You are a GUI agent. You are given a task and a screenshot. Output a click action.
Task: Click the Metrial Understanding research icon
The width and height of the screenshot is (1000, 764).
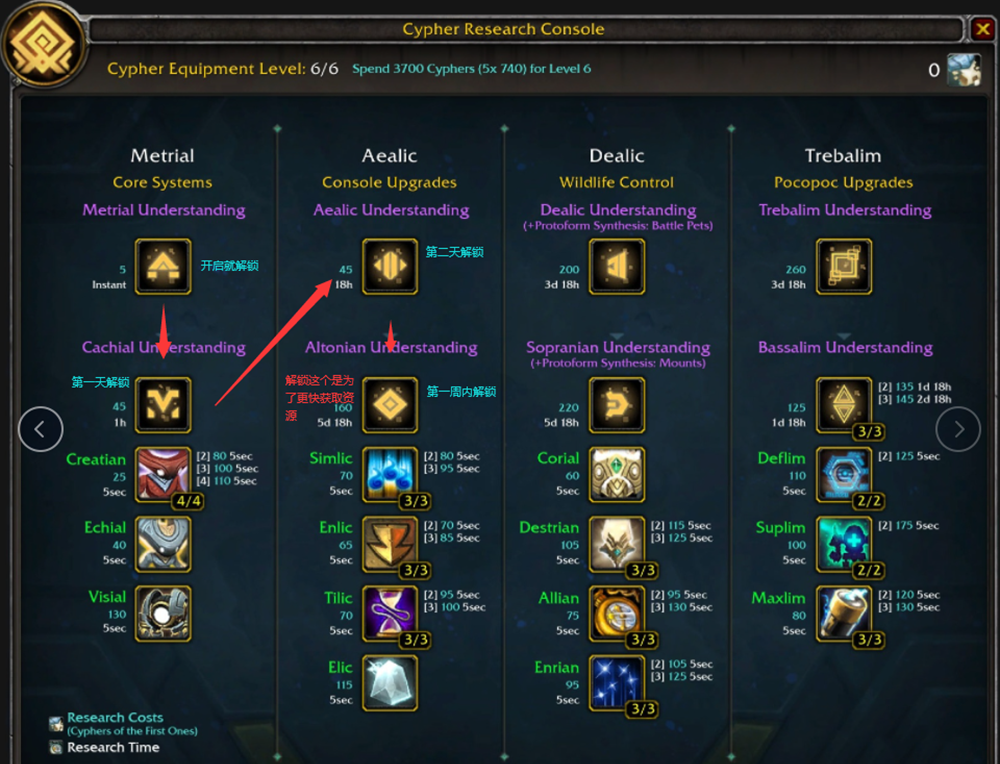click(x=163, y=267)
